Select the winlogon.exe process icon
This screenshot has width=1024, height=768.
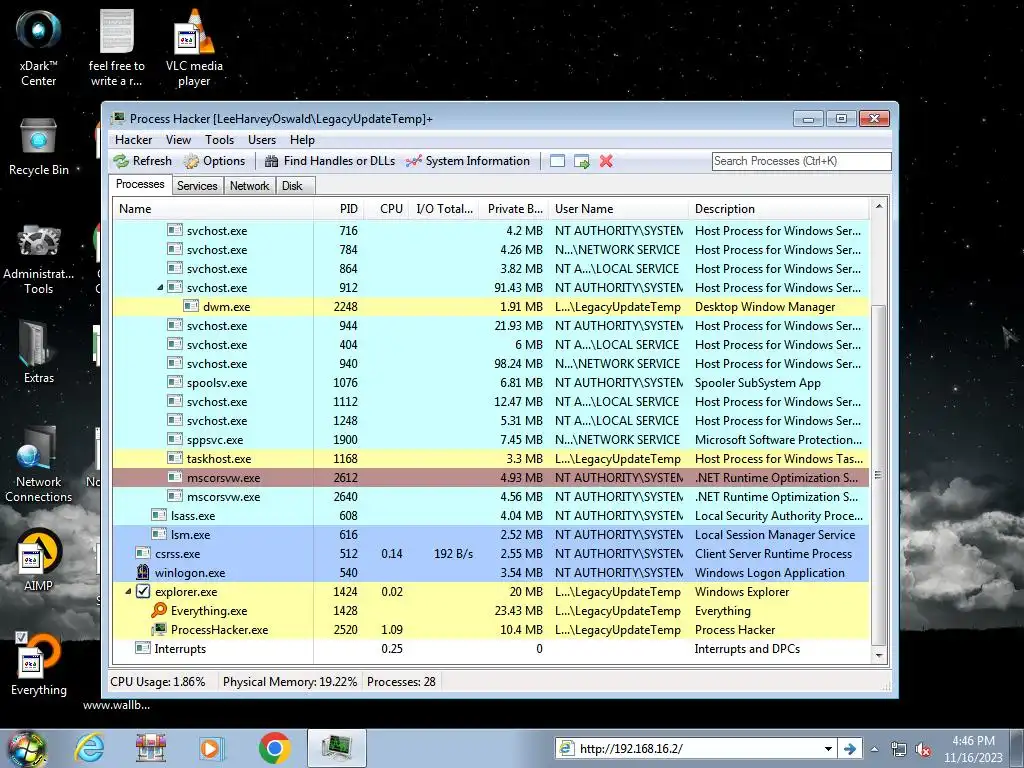[143, 573]
